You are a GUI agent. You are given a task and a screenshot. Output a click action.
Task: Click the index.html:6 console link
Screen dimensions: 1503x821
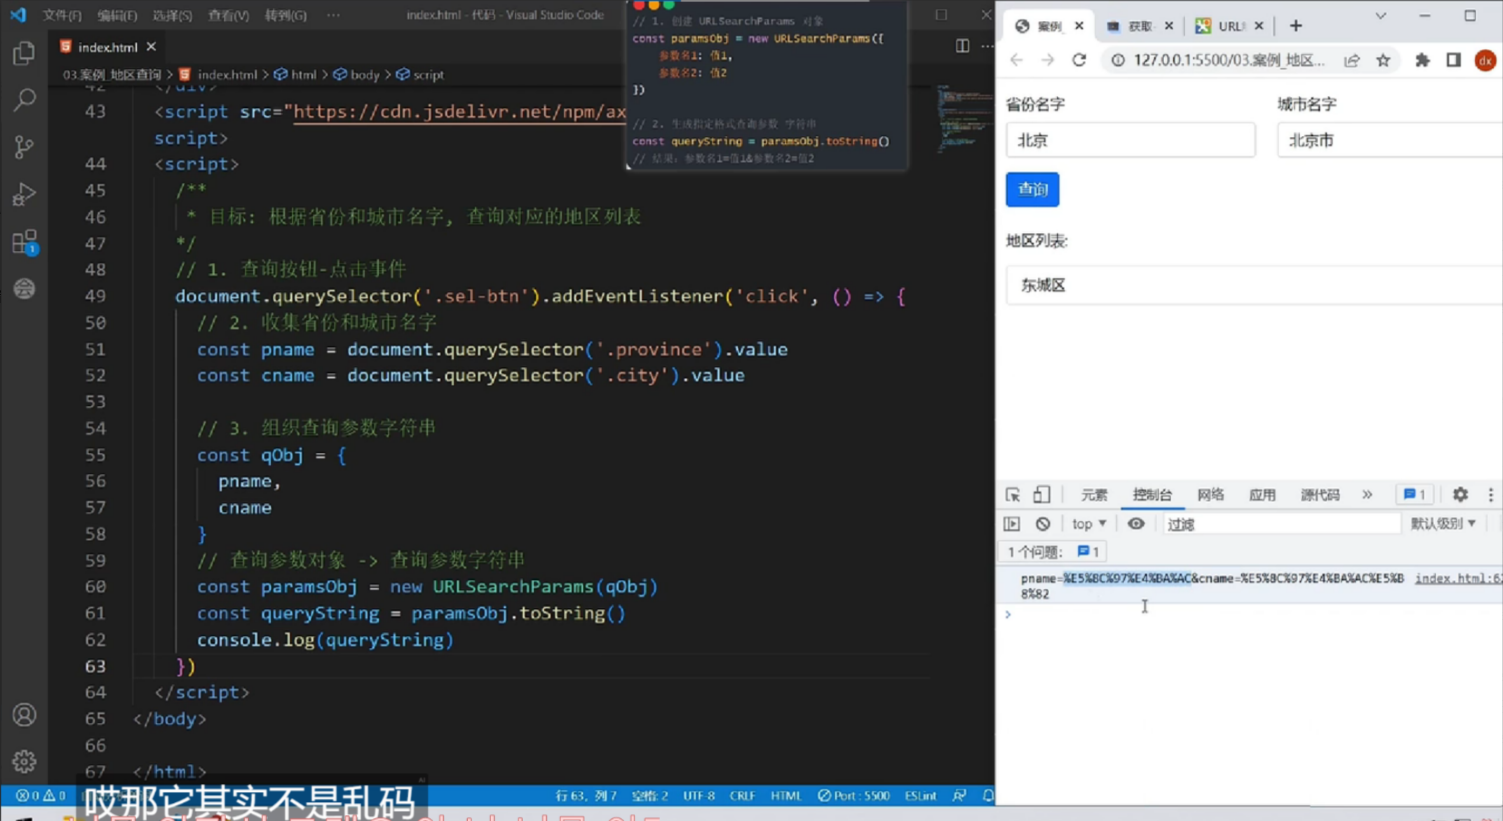1457,578
